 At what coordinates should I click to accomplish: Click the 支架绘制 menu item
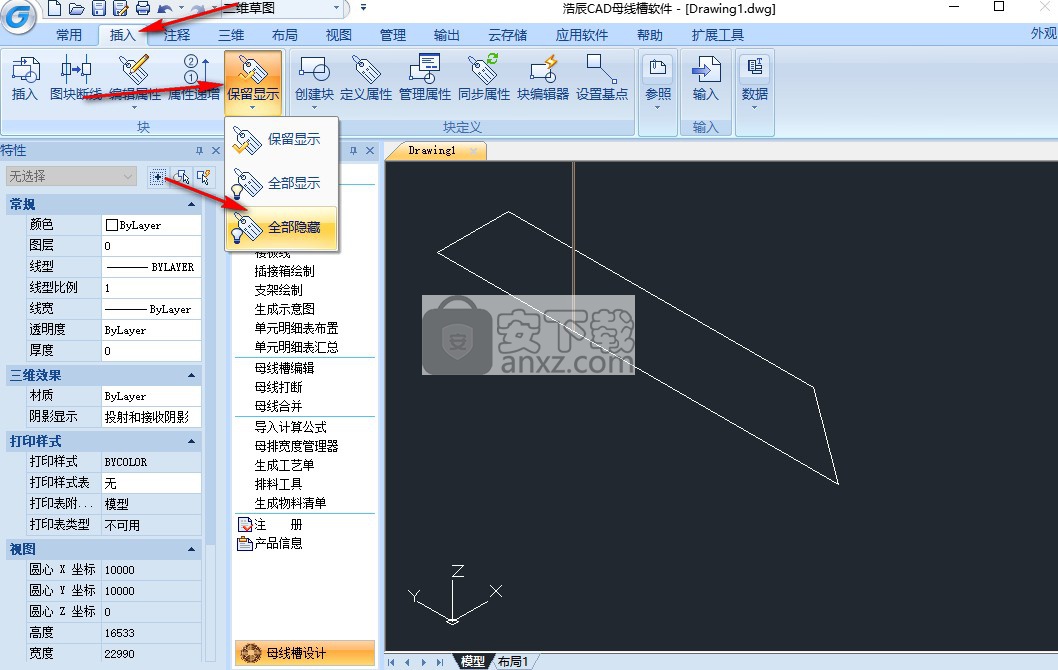pos(279,290)
